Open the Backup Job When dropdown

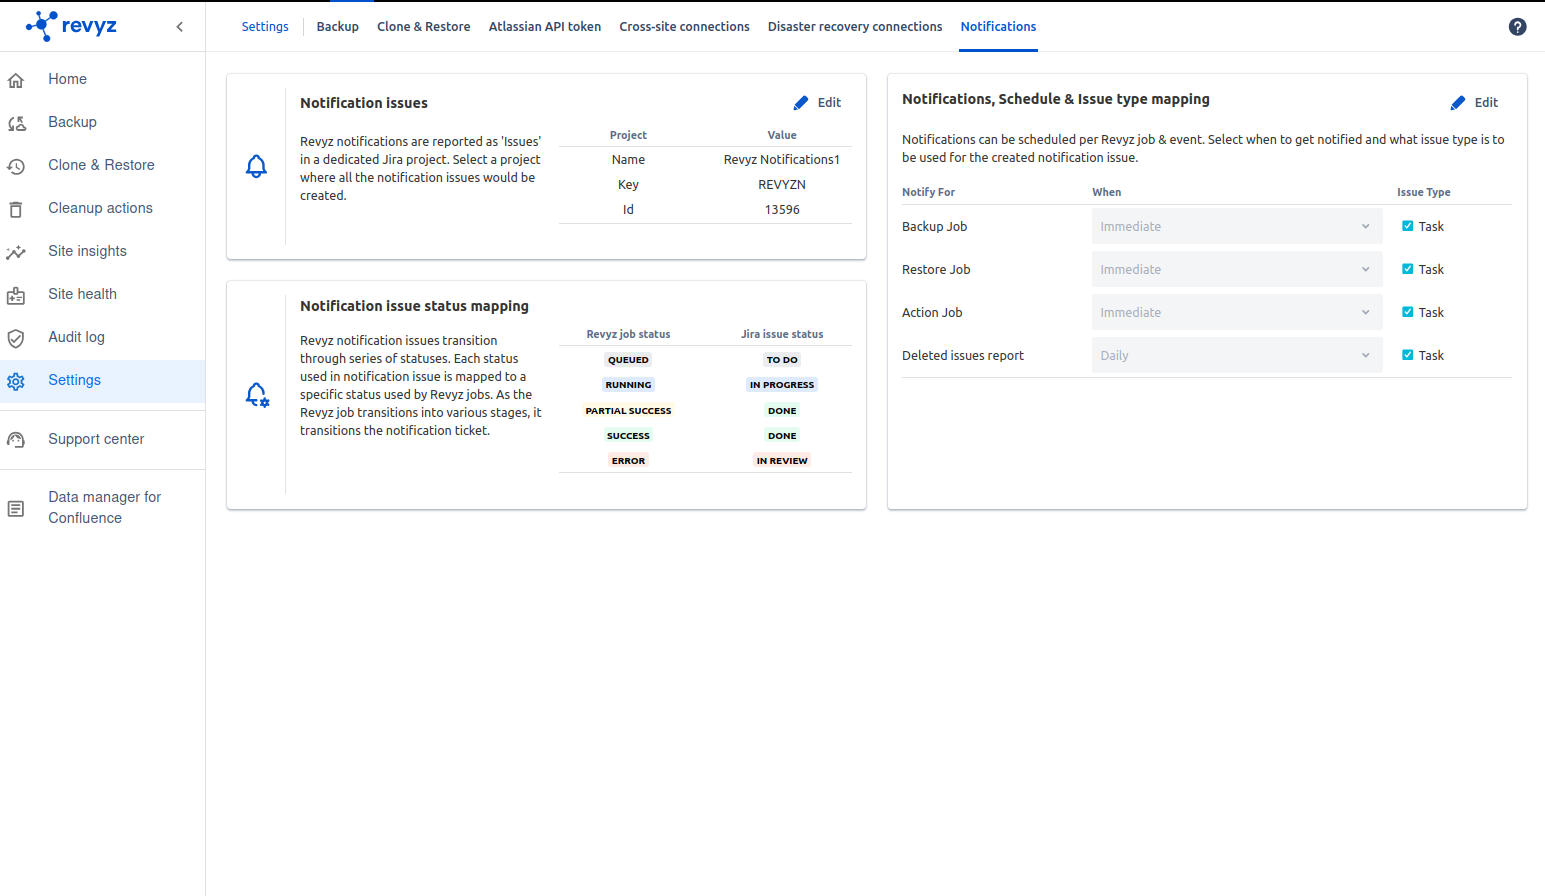(1236, 227)
